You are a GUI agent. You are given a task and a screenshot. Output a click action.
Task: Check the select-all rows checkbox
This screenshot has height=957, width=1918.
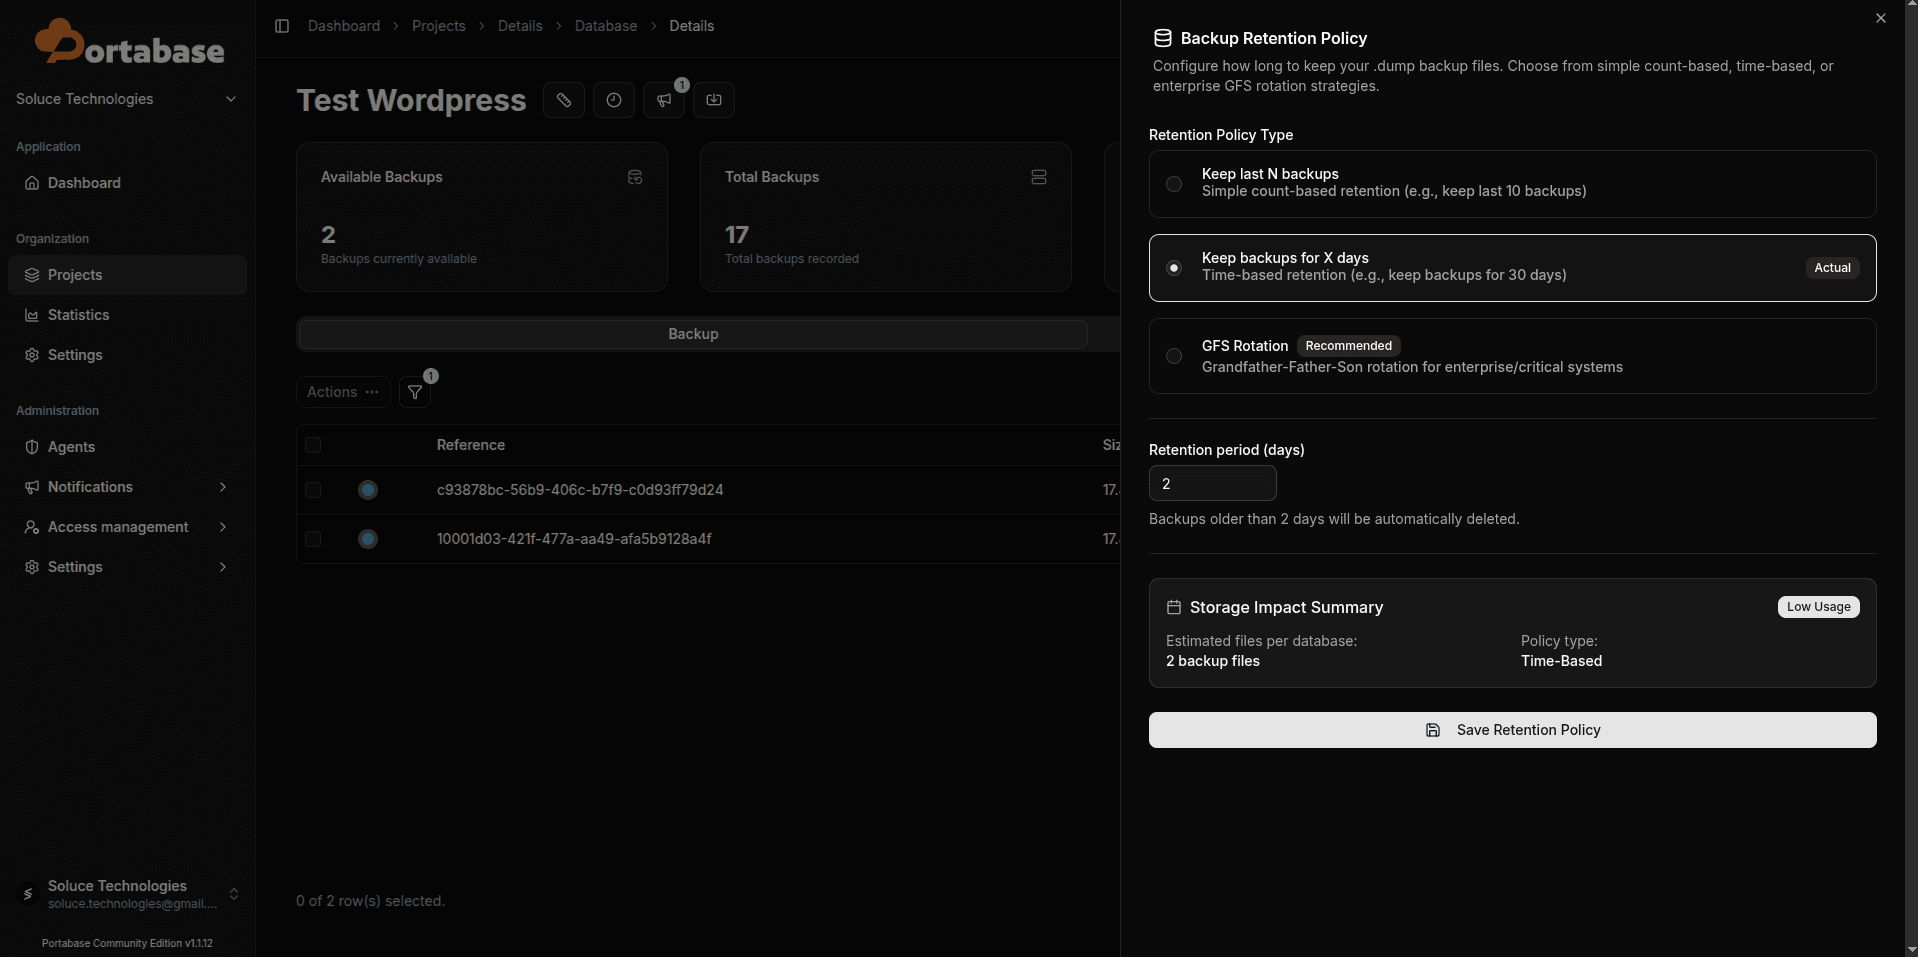(x=313, y=445)
